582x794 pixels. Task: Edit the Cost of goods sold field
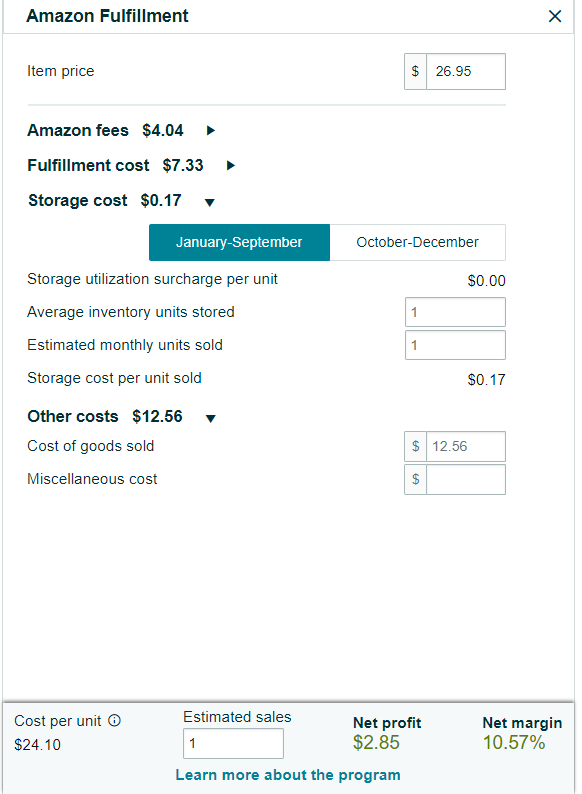pos(465,447)
